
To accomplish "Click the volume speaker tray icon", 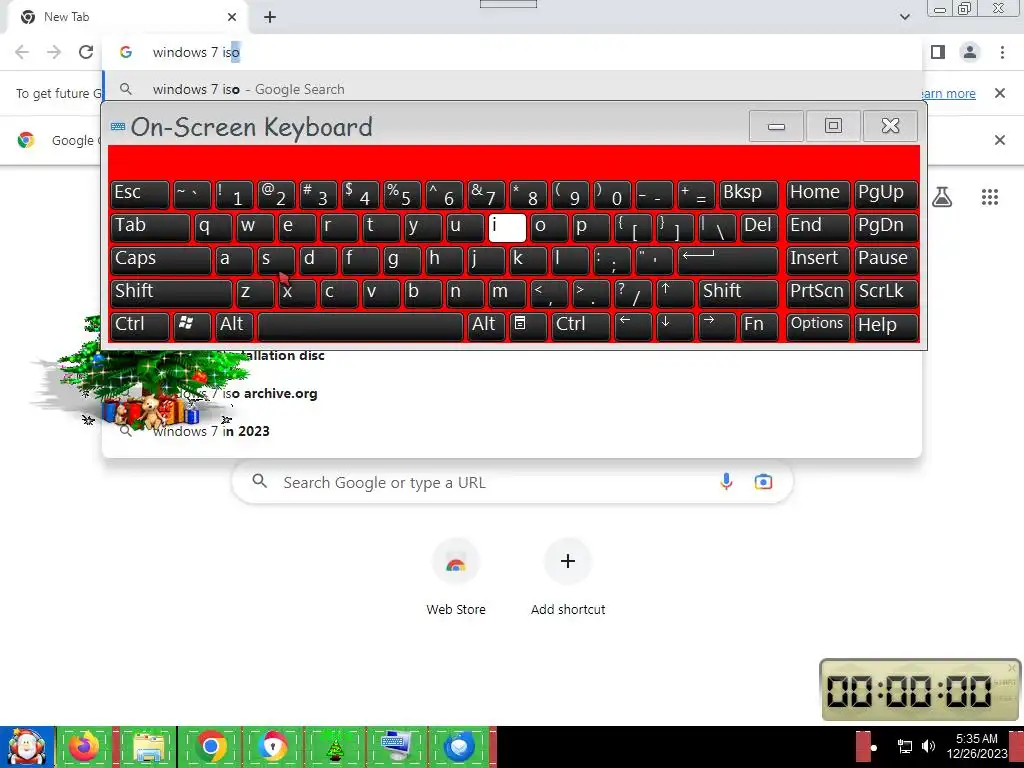I will [928, 746].
